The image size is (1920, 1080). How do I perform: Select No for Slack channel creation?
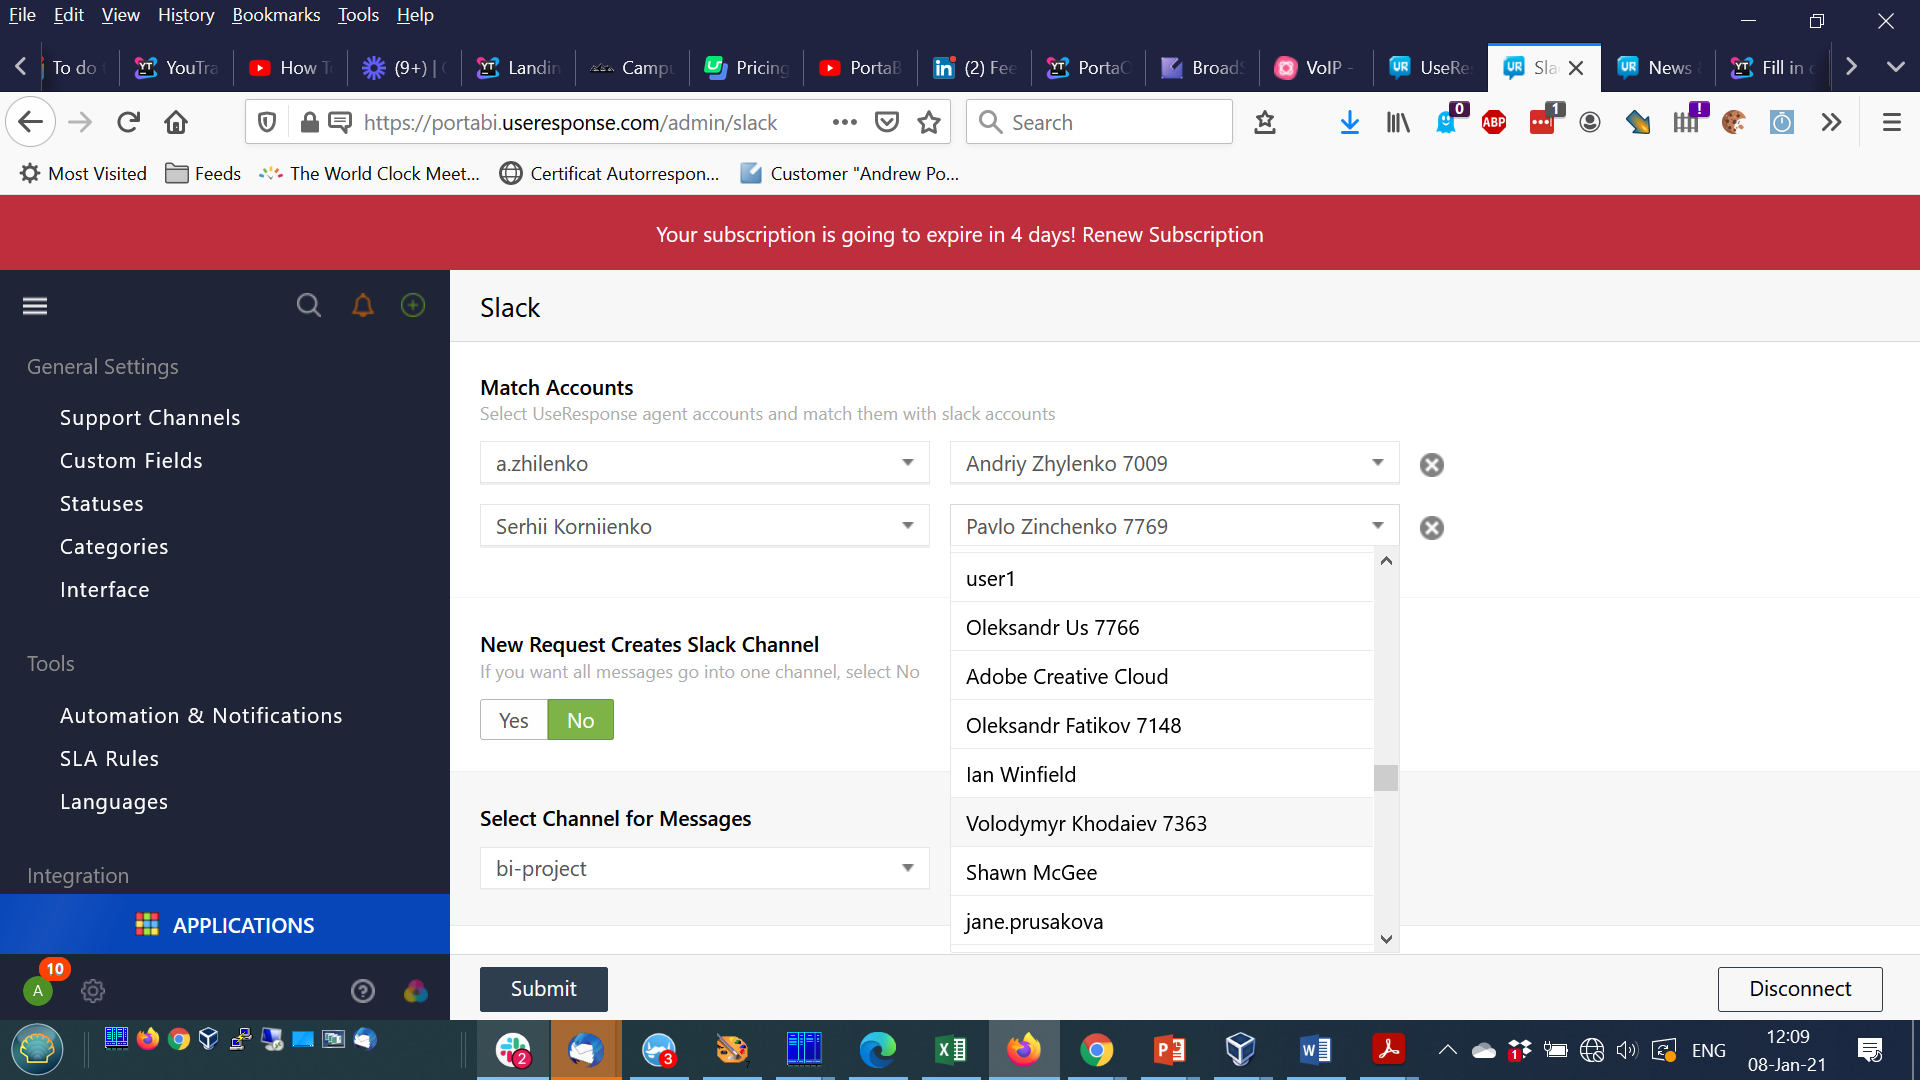click(x=580, y=720)
